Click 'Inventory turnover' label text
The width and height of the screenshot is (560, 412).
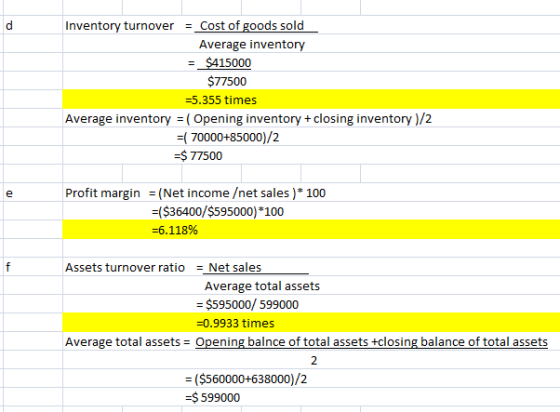(x=119, y=26)
